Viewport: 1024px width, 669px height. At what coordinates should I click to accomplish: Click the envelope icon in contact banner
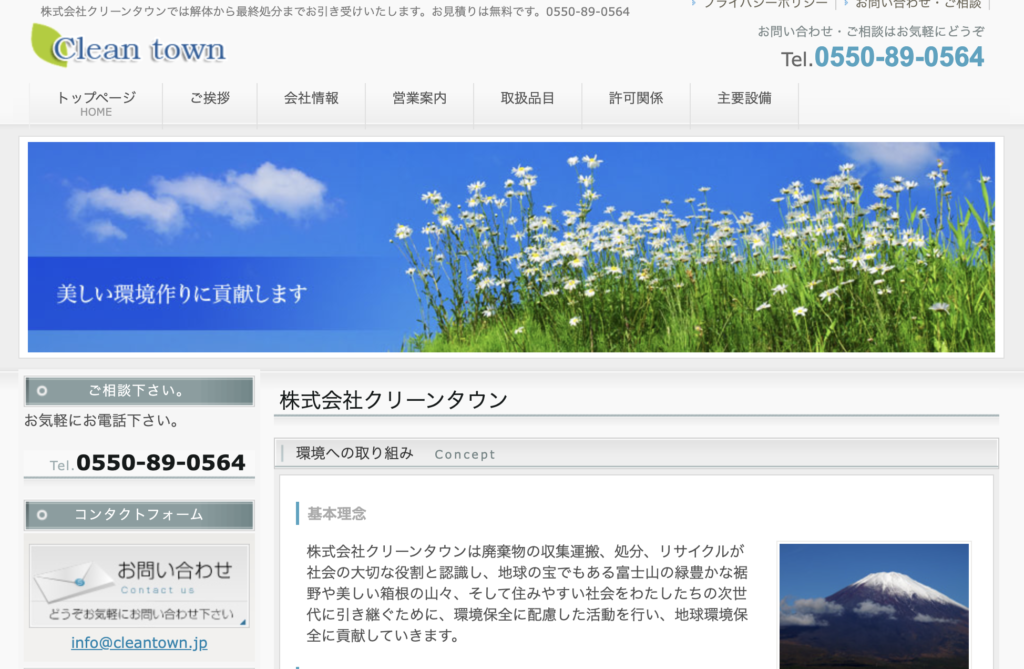click(73, 581)
